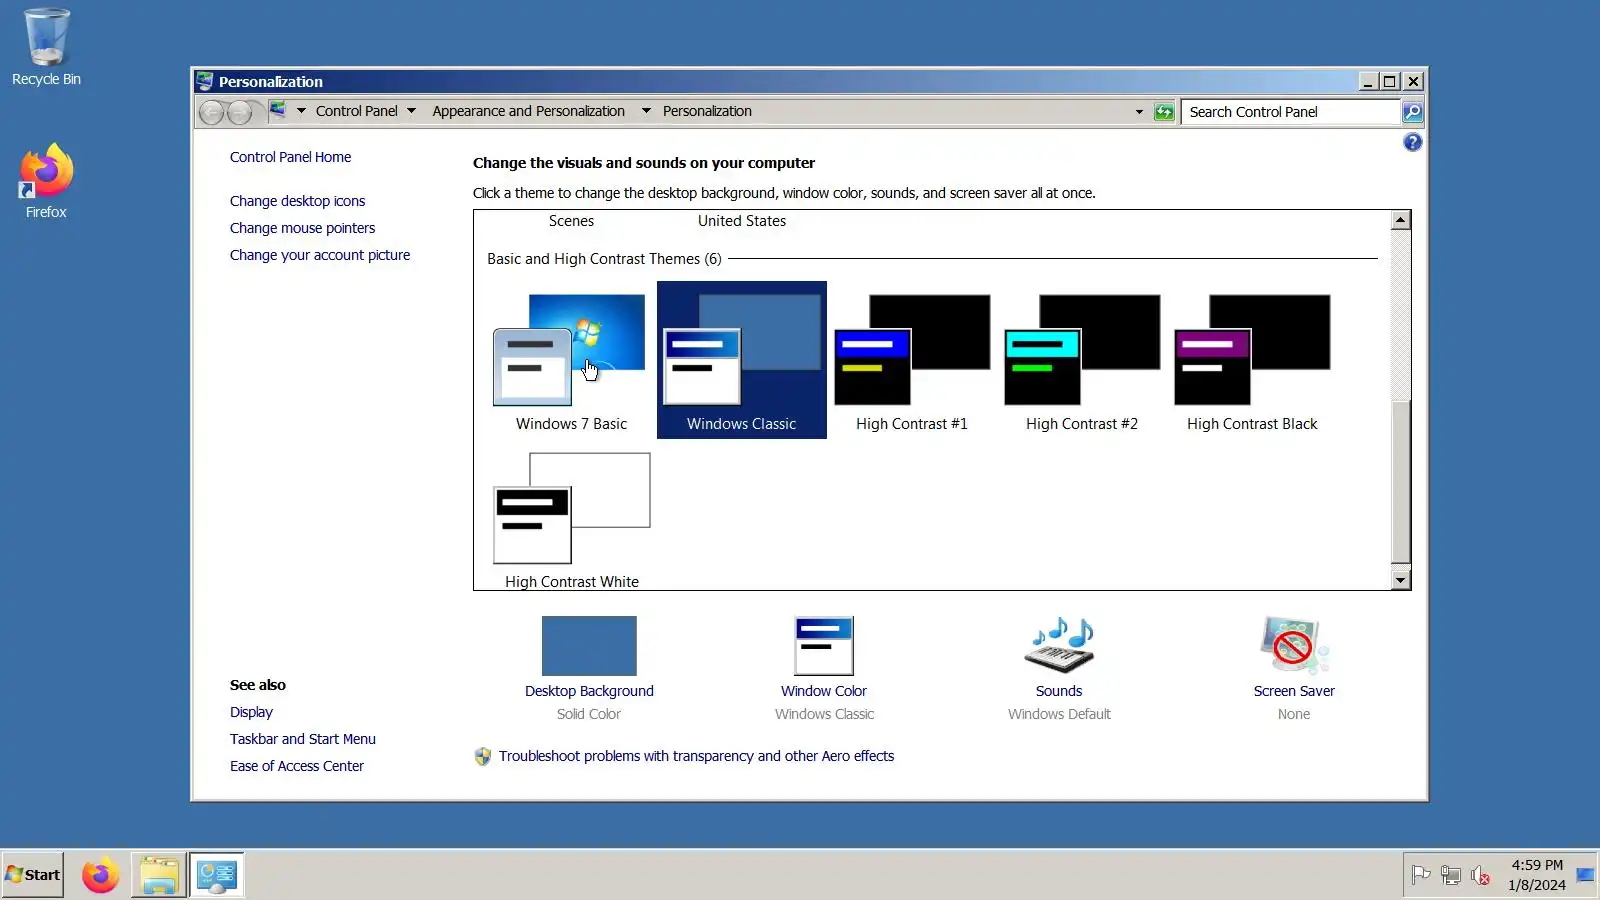Select the High Contrast #2 theme
Viewport: 1600px width, 900px height.
[1082, 361]
